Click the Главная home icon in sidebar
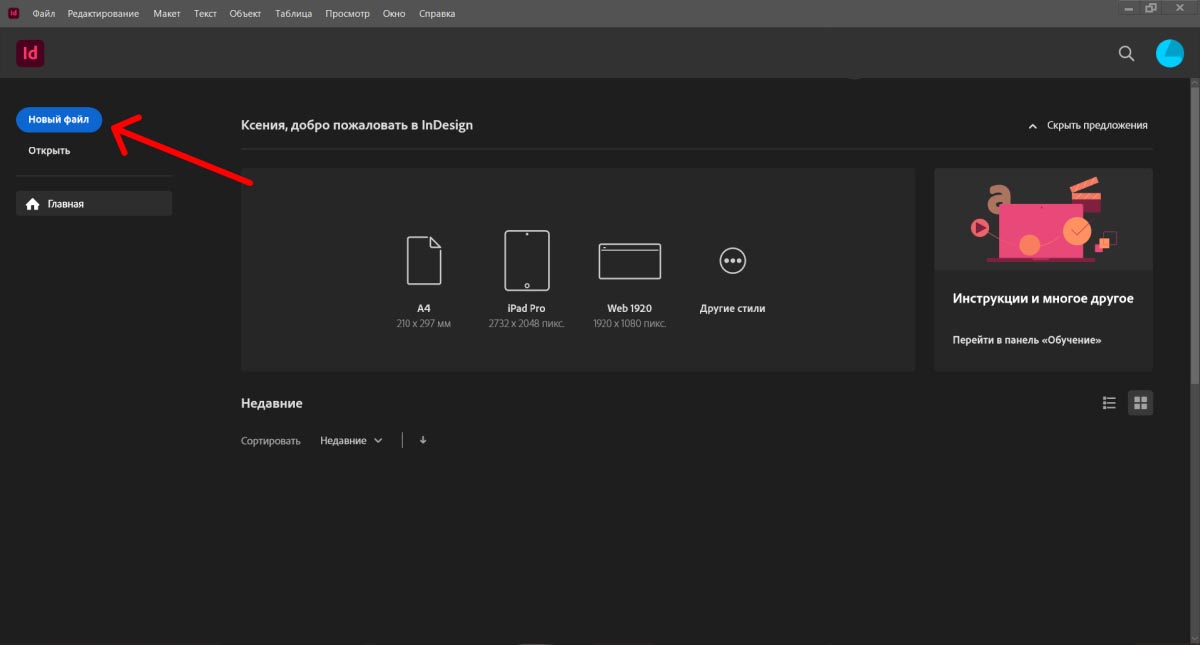 click(35, 203)
